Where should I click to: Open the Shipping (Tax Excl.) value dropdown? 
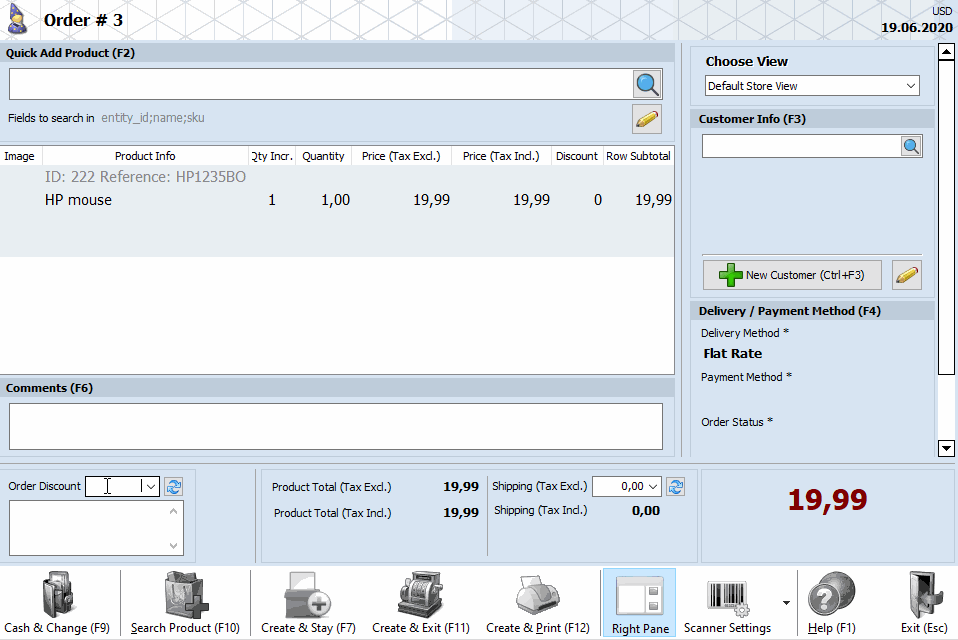point(653,487)
